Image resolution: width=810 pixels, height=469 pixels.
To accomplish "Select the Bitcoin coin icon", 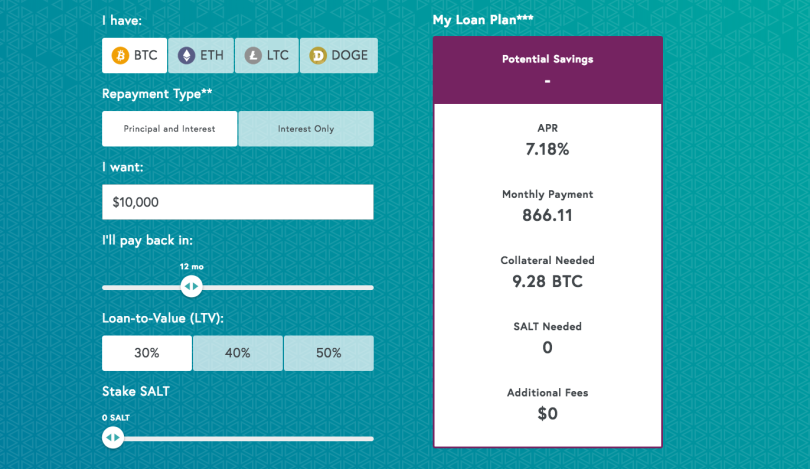I will [x=120, y=55].
